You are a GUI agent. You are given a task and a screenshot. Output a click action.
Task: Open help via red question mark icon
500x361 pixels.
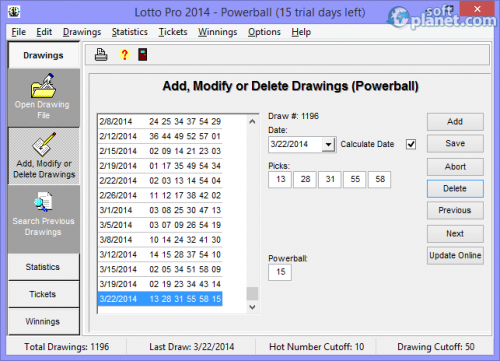tap(125, 55)
